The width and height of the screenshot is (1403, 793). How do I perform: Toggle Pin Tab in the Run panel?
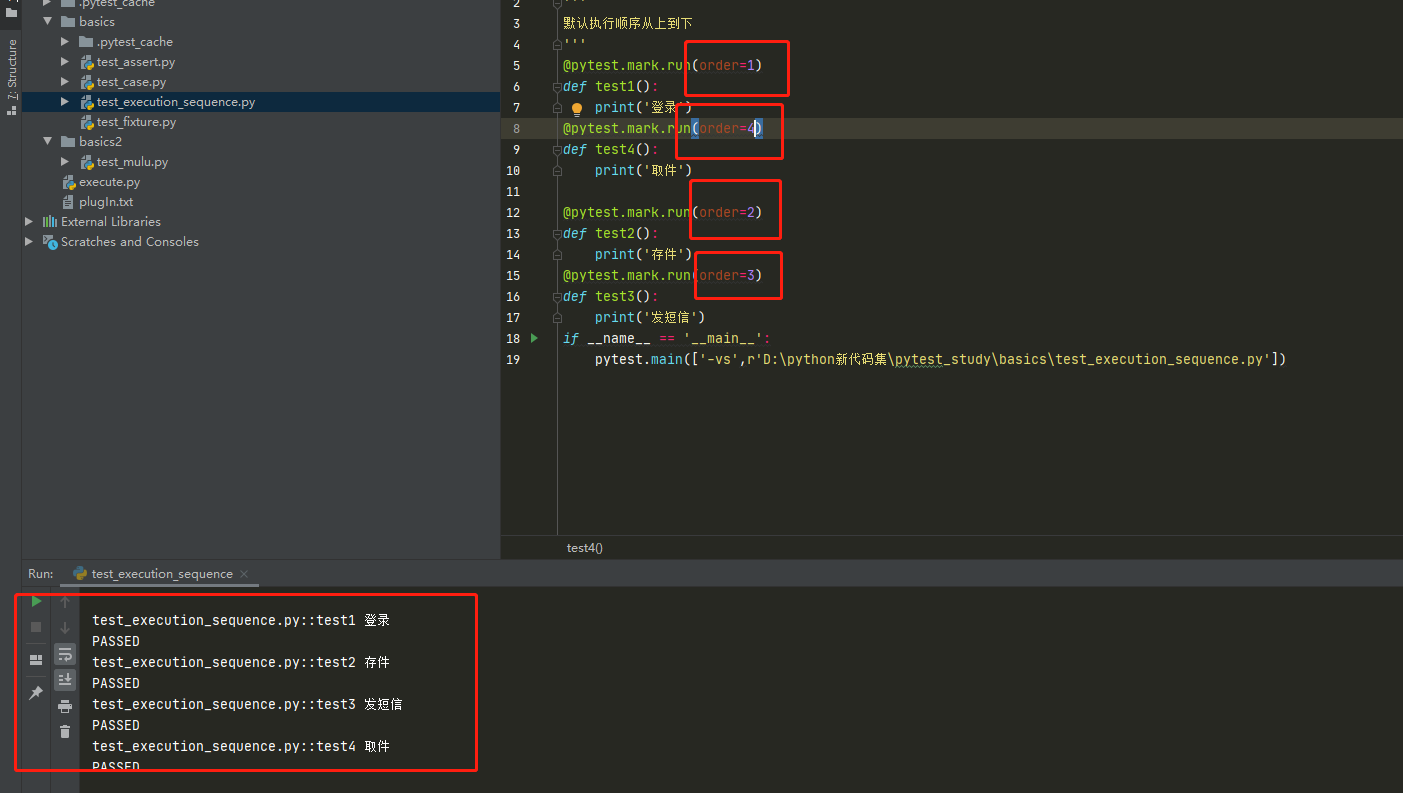(36, 693)
